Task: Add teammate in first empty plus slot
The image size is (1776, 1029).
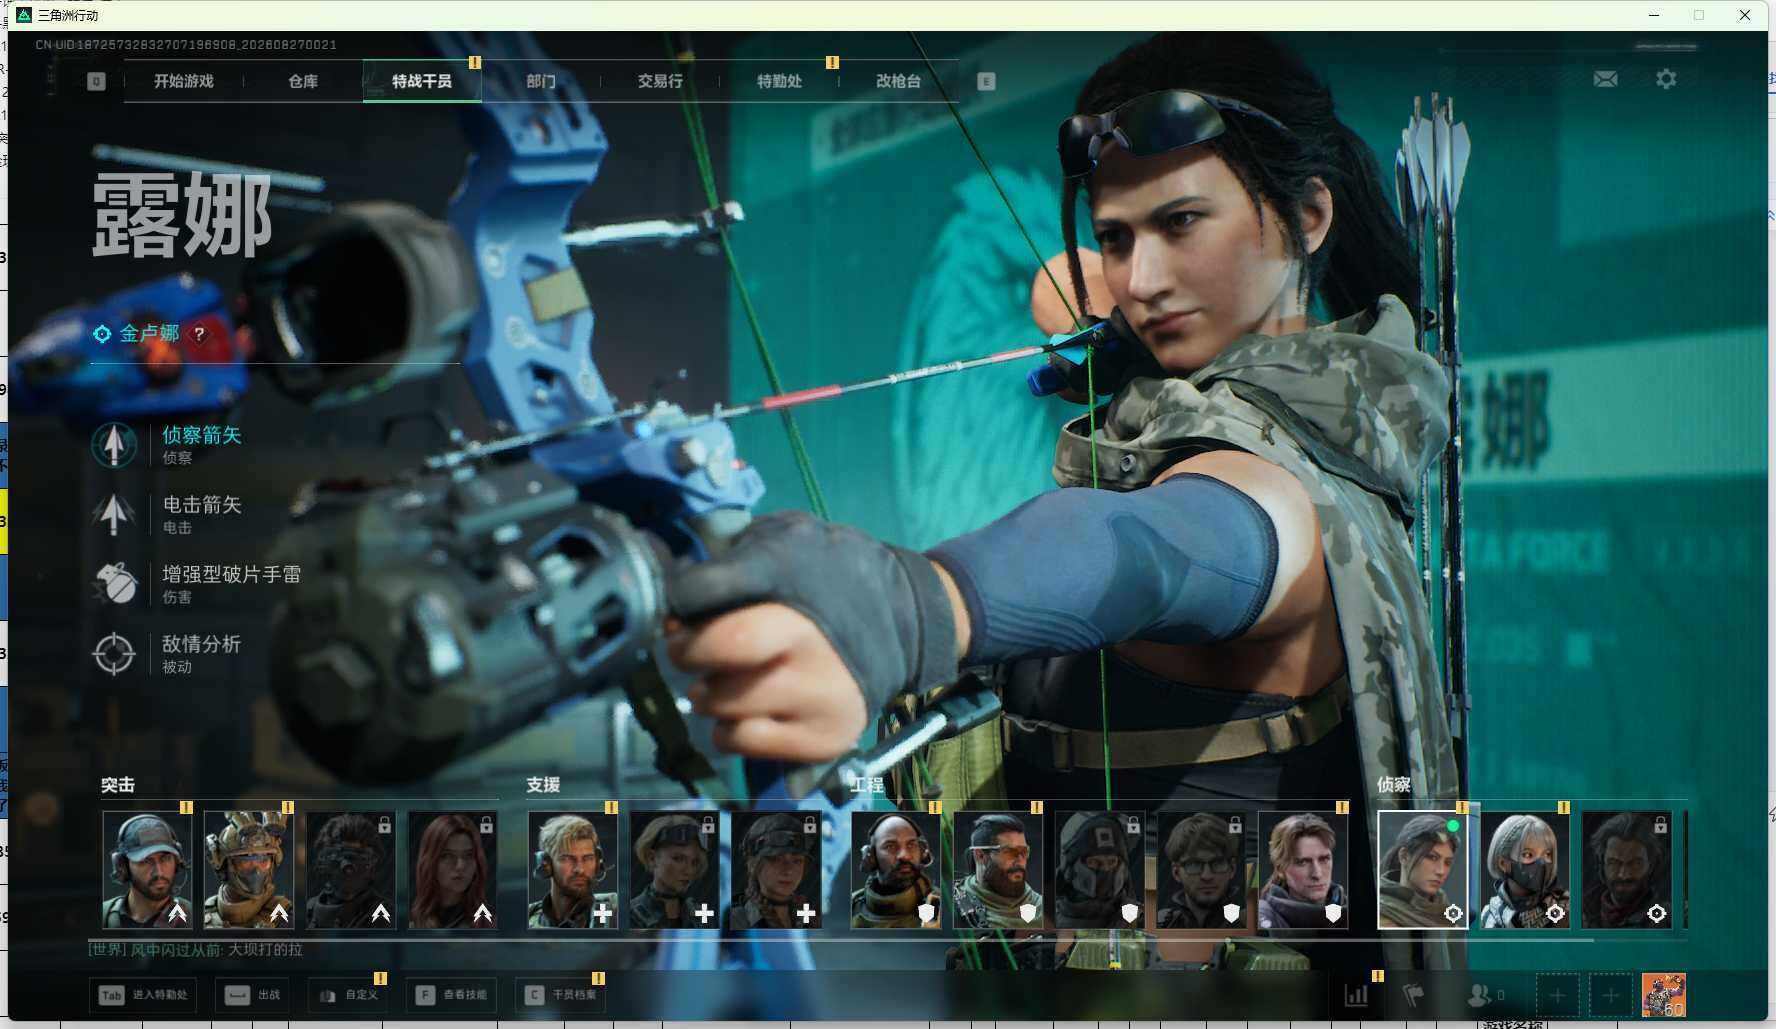Action: click(1557, 995)
